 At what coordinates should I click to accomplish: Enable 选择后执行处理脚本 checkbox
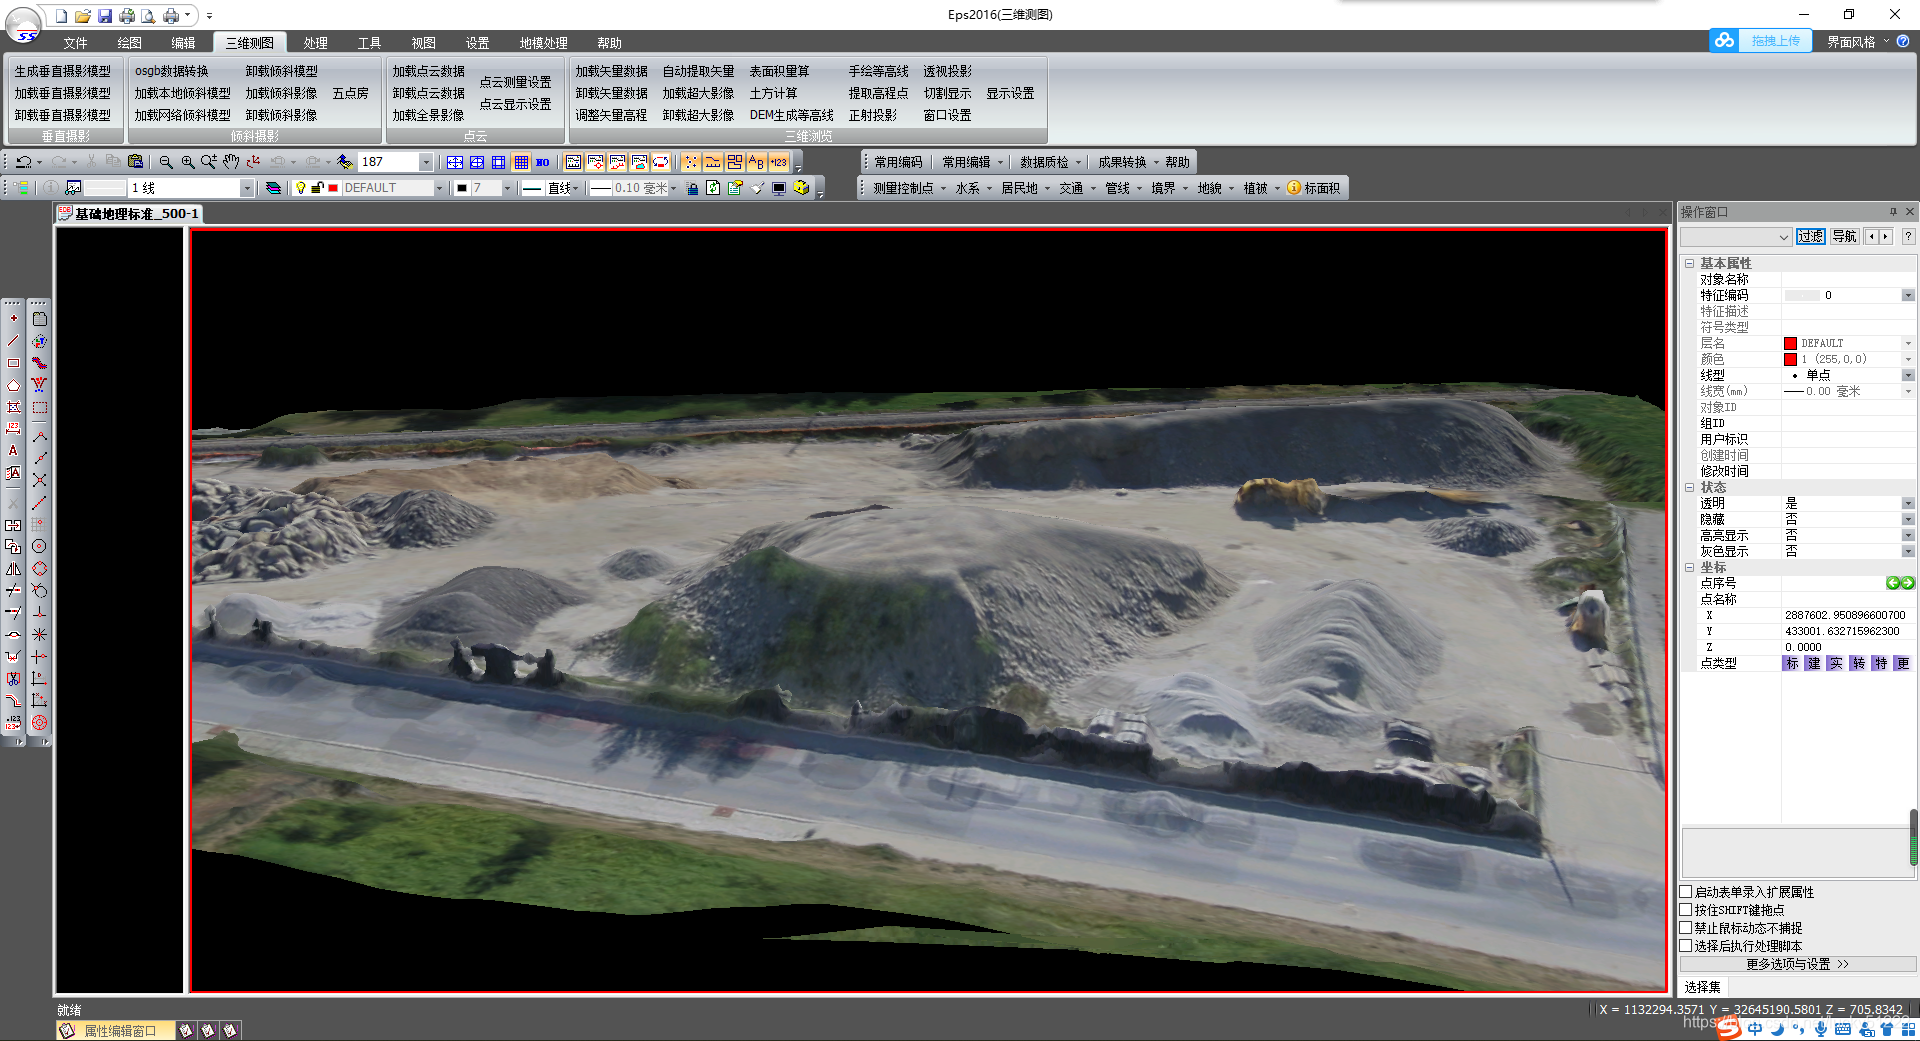(1686, 946)
